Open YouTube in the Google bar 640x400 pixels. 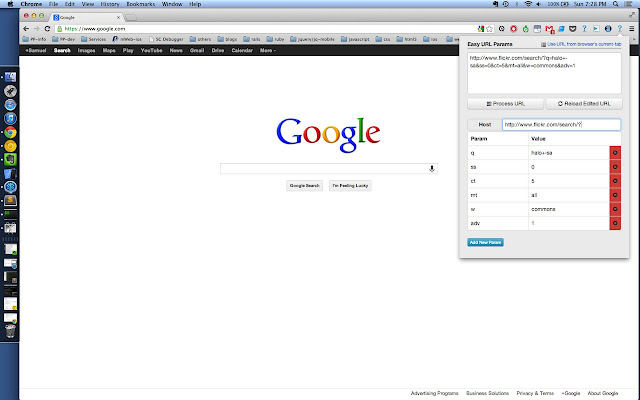[151, 50]
